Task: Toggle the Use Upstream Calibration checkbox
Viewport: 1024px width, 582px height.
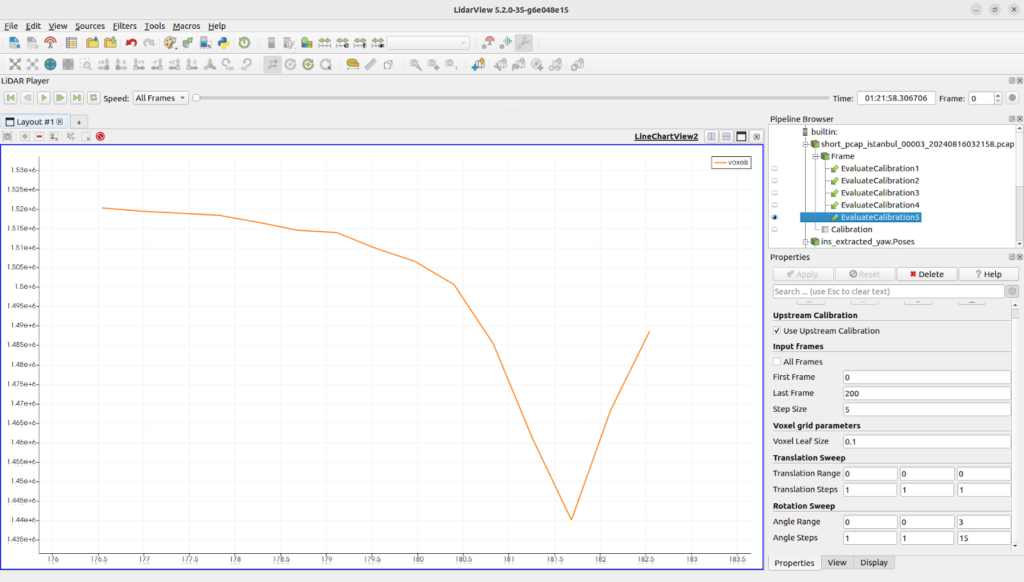Action: pyautogui.click(x=778, y=330)
